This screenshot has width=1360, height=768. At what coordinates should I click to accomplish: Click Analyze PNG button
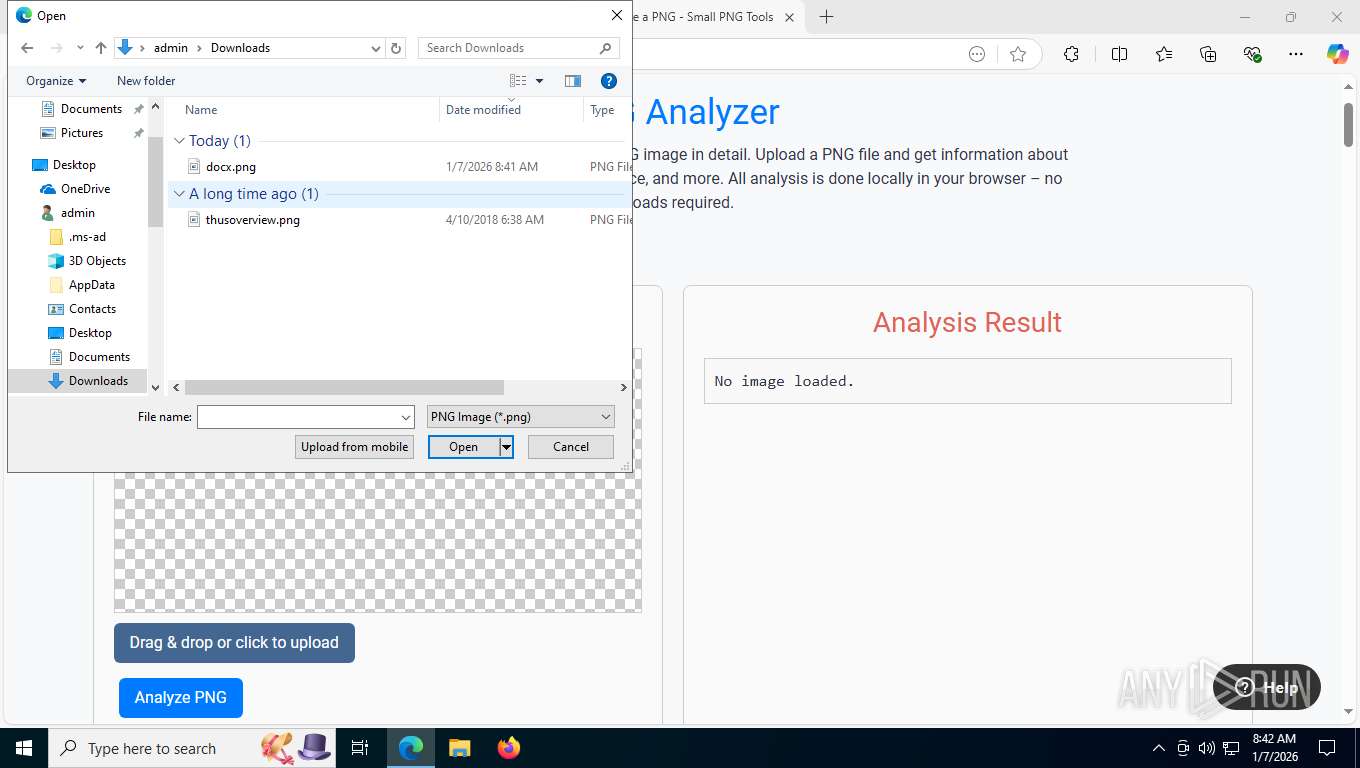pos(181,698)
